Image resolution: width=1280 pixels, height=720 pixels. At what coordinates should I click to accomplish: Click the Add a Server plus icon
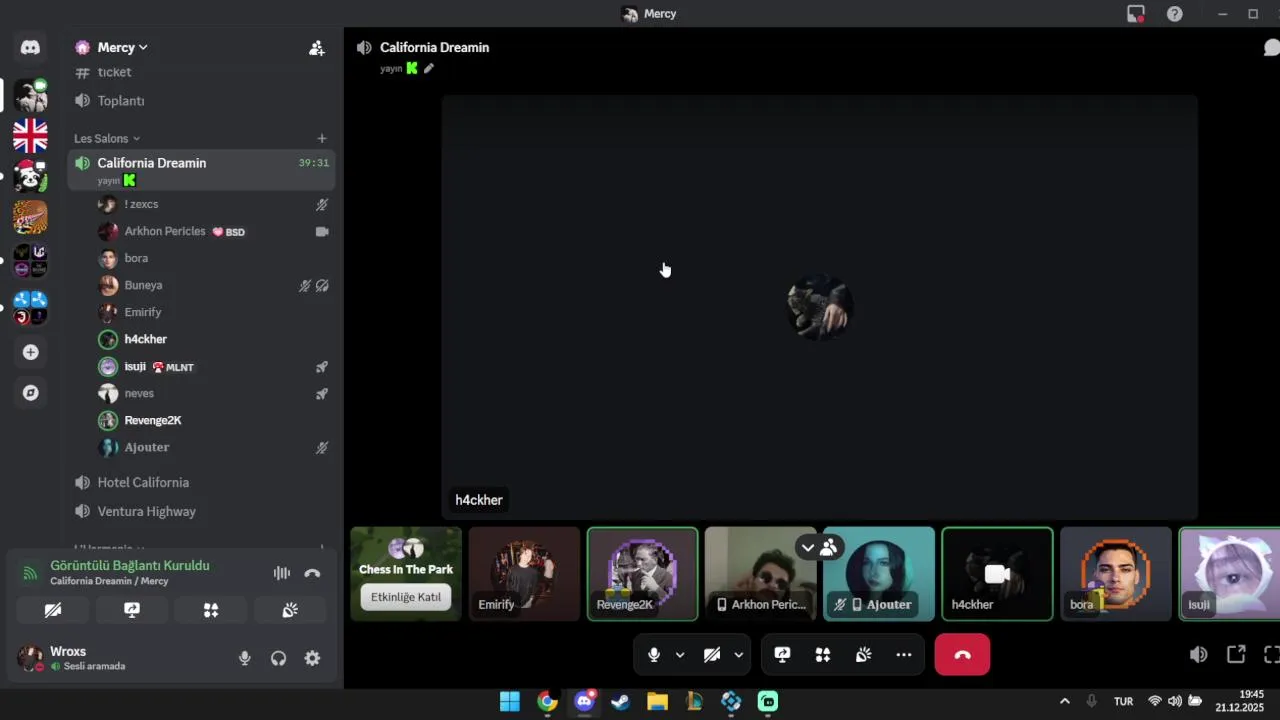[30, 352]
